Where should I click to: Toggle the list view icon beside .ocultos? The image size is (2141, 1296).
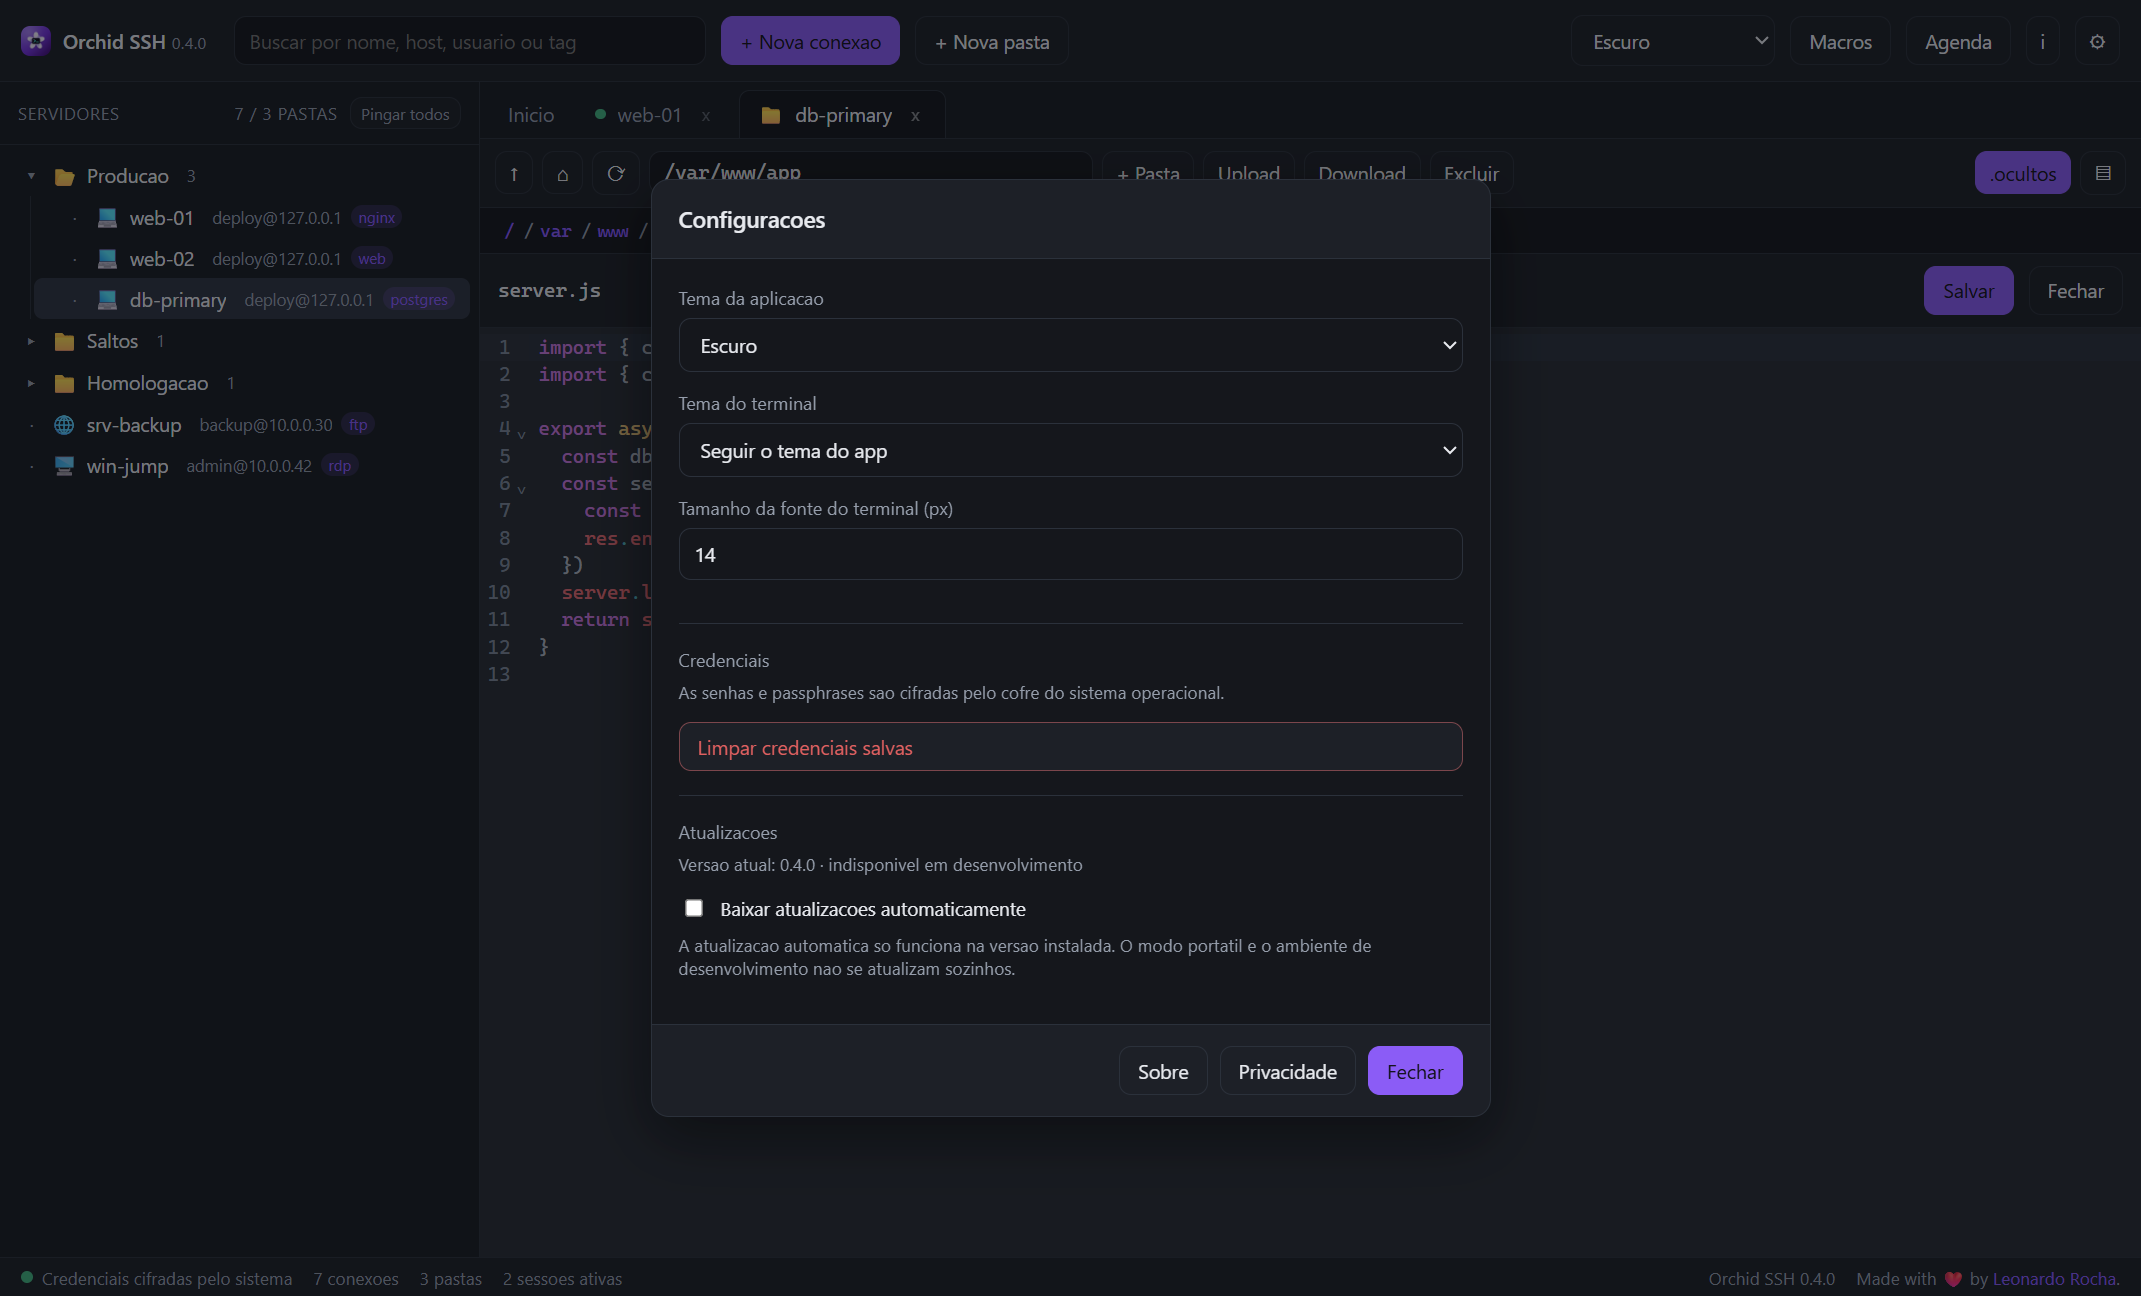point(2103,173)
